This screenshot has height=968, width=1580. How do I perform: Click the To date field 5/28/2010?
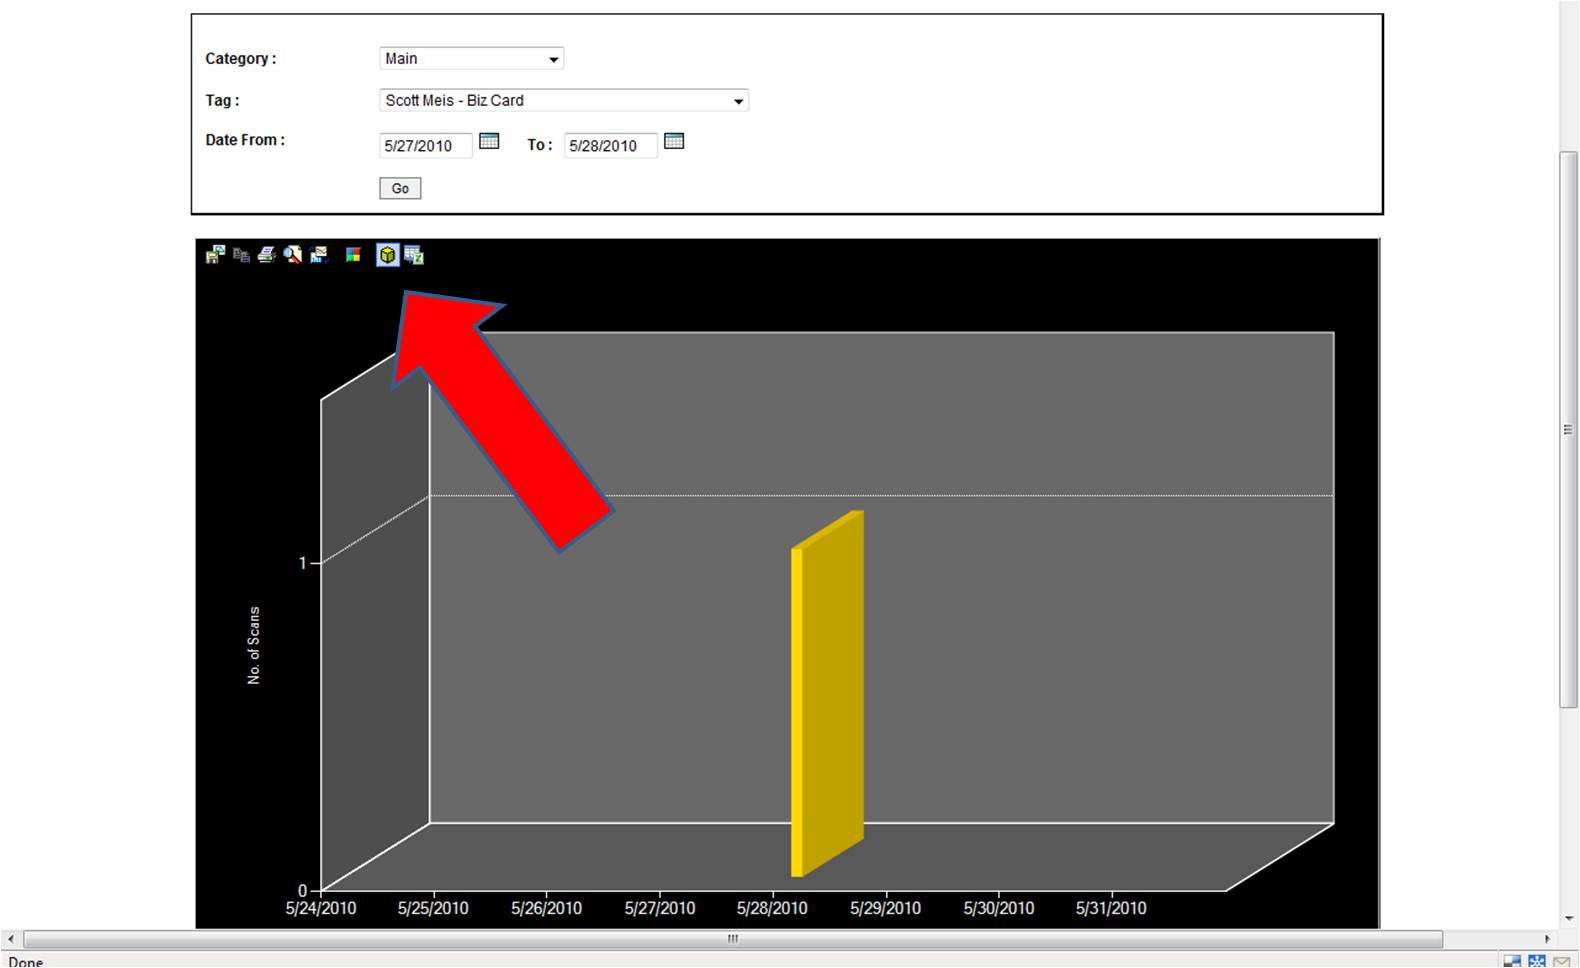[610, 146]
